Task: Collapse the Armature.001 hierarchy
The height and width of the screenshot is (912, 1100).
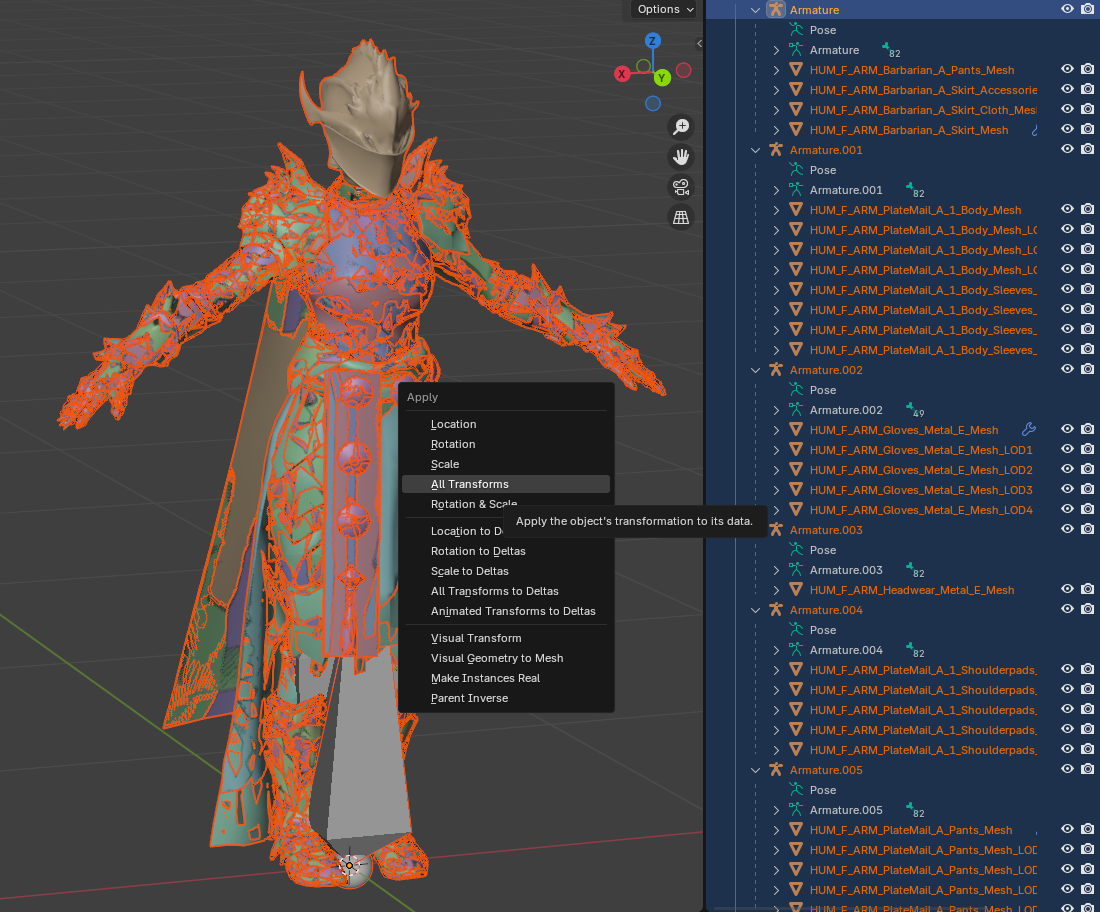Action: (x=756, y=149)
